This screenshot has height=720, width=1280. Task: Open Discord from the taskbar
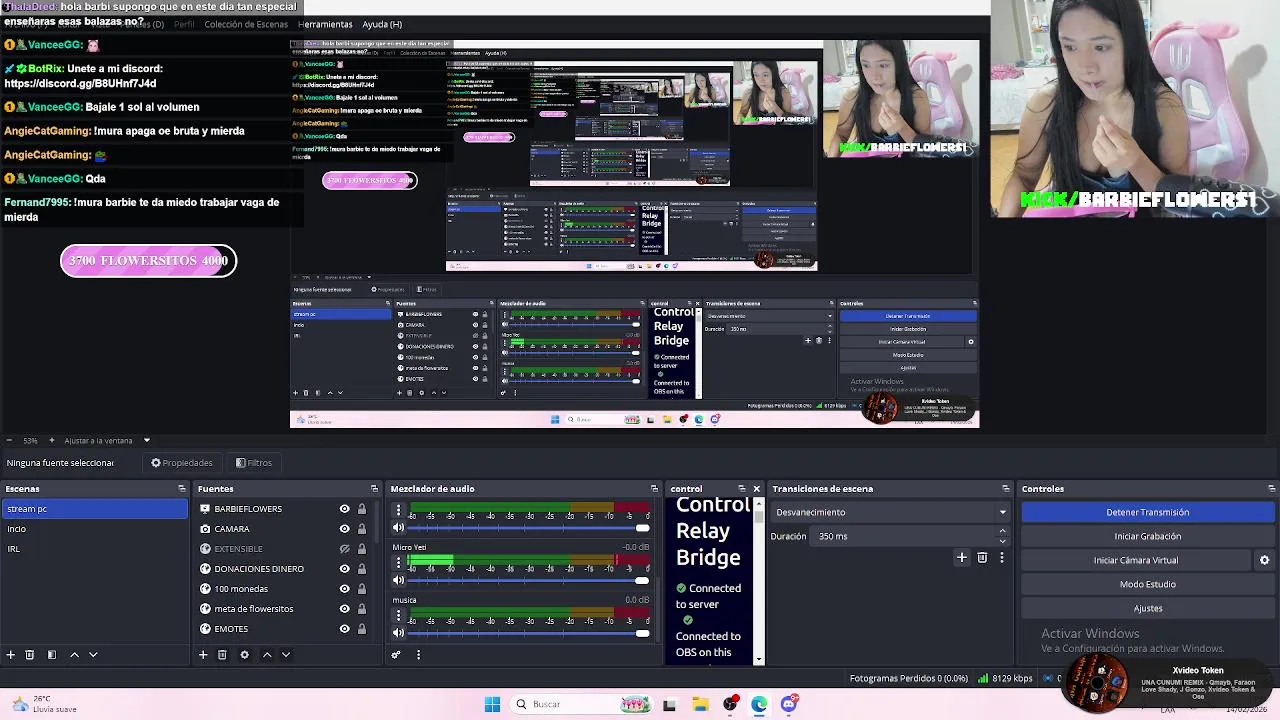click(x=789, y=704)
